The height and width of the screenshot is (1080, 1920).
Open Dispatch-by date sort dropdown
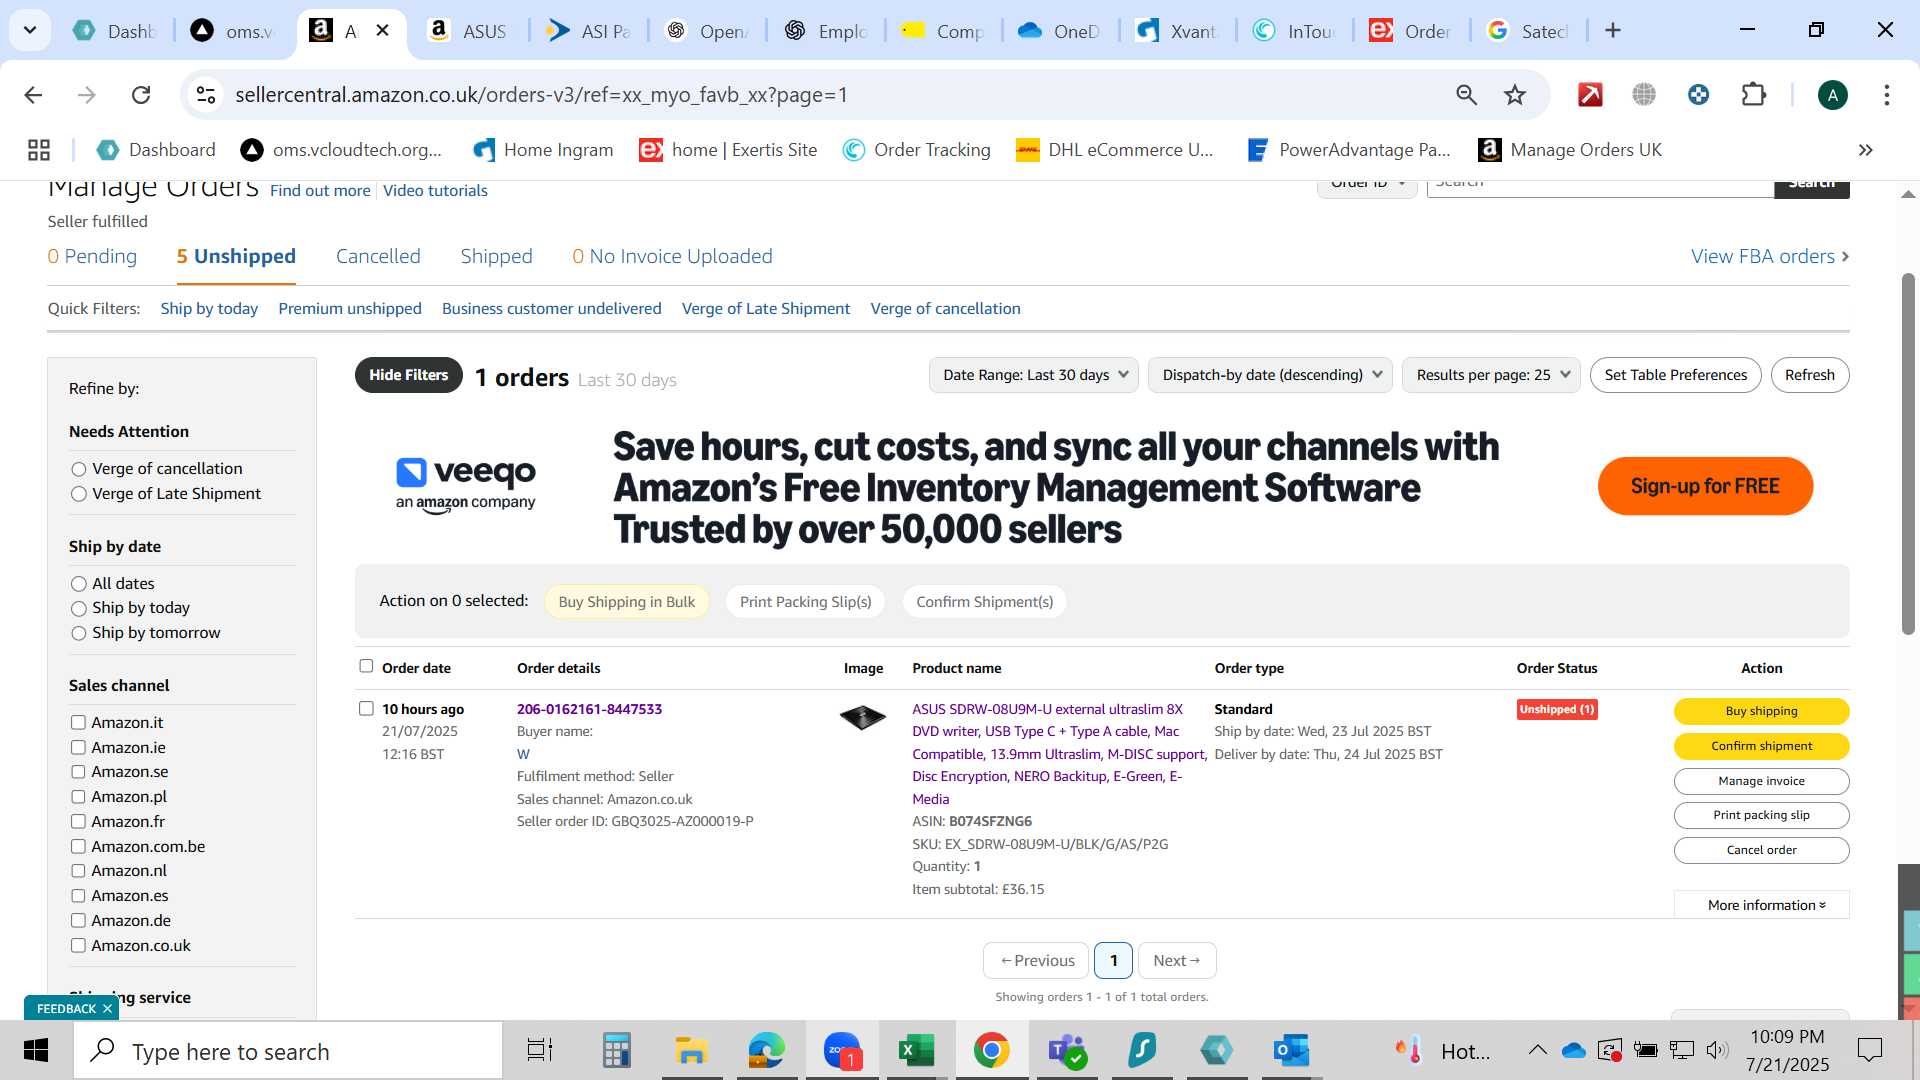(x=1270, y=375)
